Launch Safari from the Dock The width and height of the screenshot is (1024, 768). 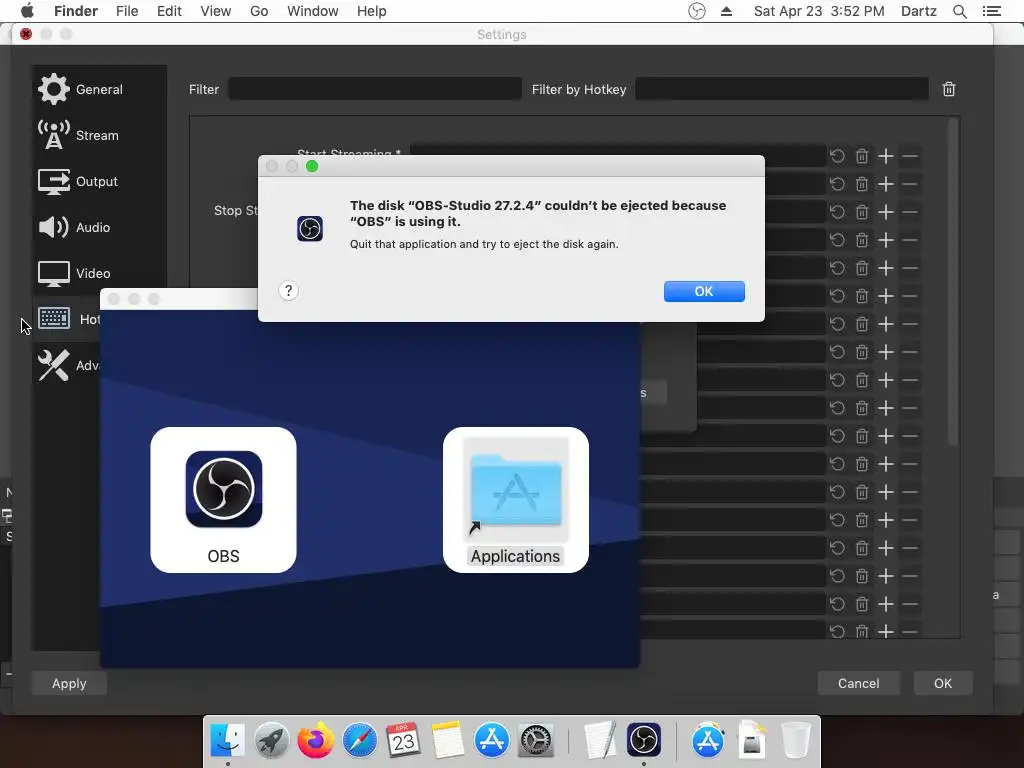click(x=359, y=741)
